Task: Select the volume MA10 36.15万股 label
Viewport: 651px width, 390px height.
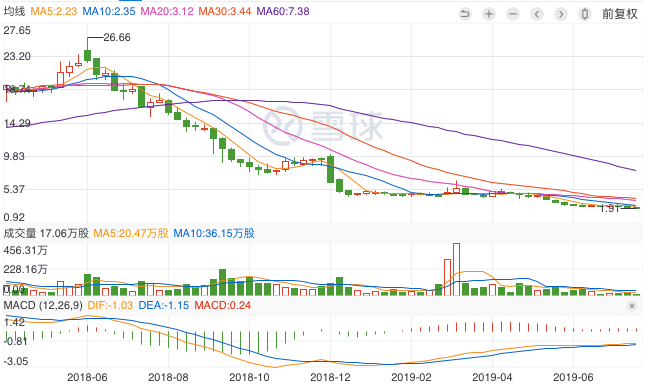Action: (214, 233)
